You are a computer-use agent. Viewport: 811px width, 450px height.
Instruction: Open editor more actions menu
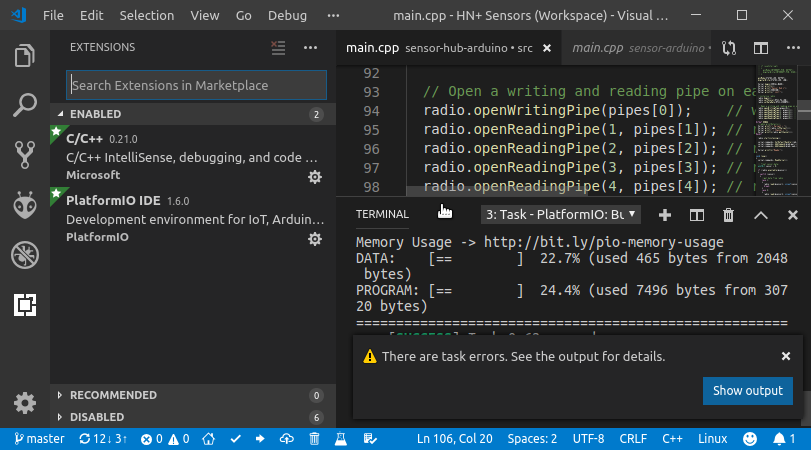click(x=793, y=48)
